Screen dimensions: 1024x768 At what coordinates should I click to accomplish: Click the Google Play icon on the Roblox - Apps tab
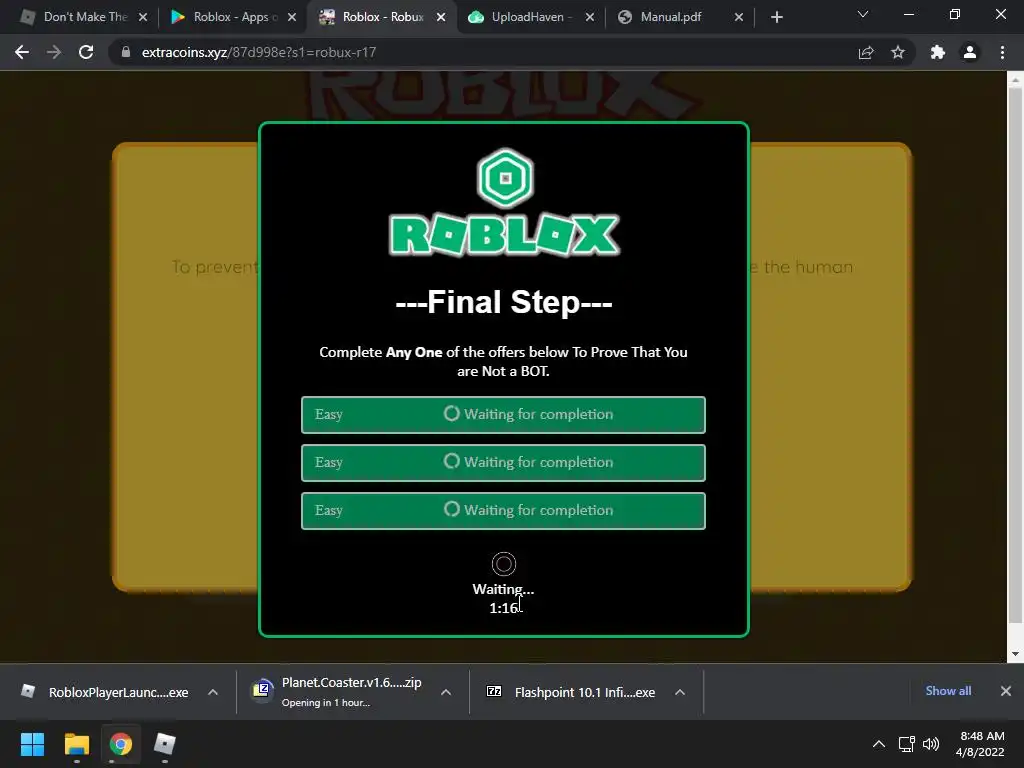[178, 17]
